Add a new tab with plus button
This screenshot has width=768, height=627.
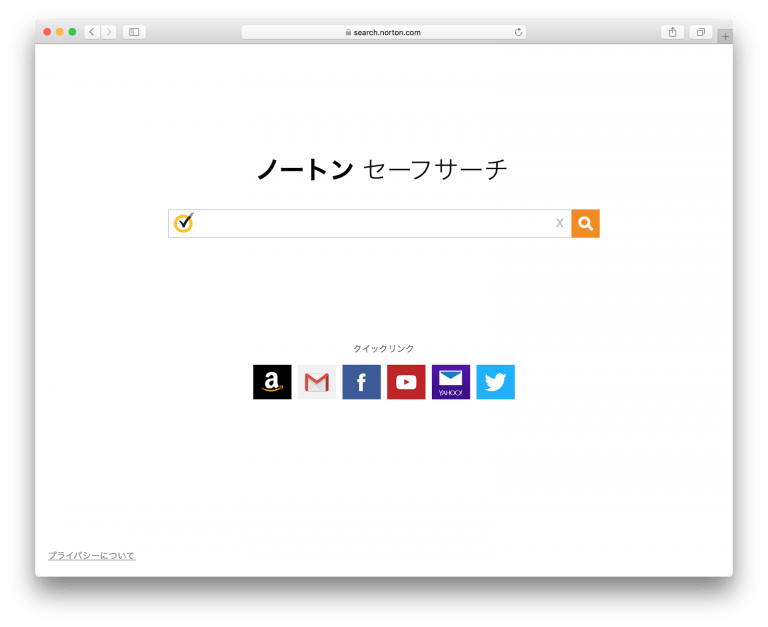click(x=725, y=36)
